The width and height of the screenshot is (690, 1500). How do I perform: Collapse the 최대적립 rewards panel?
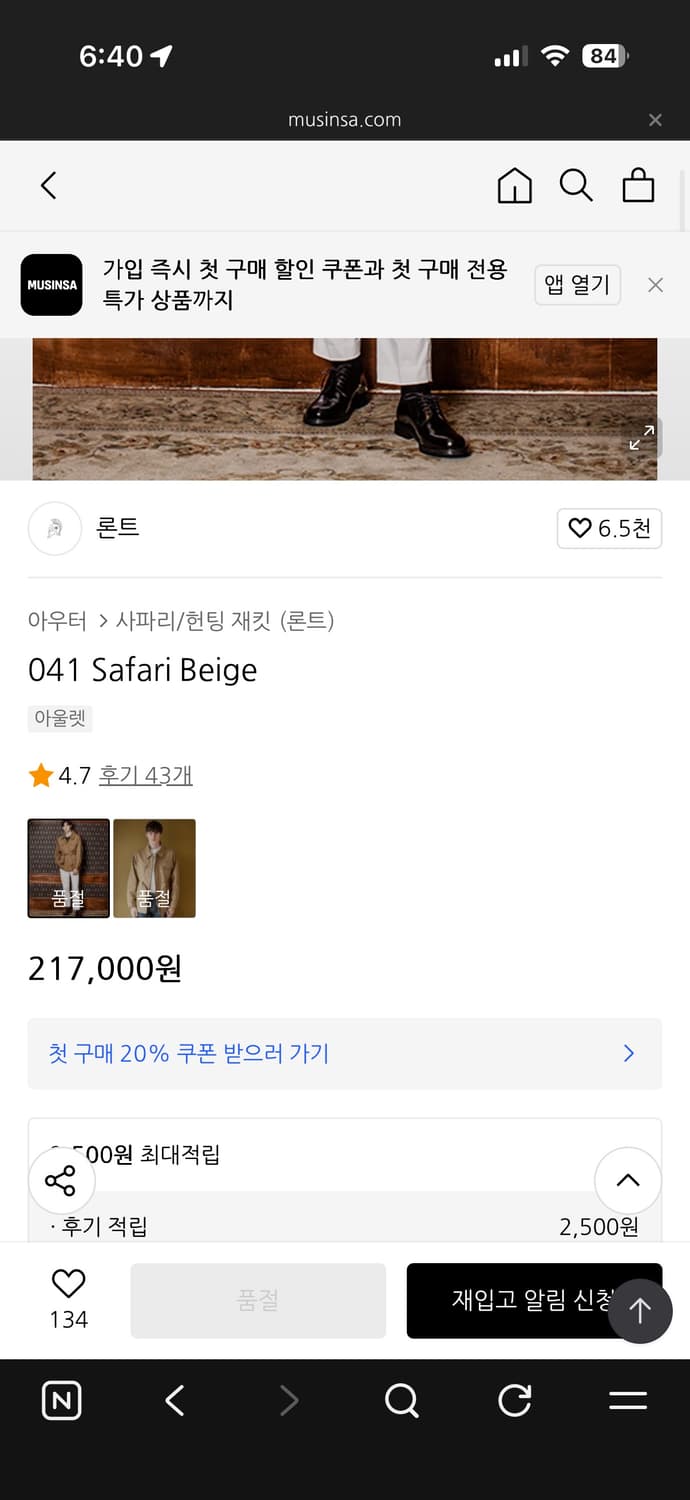(627, 1181)
